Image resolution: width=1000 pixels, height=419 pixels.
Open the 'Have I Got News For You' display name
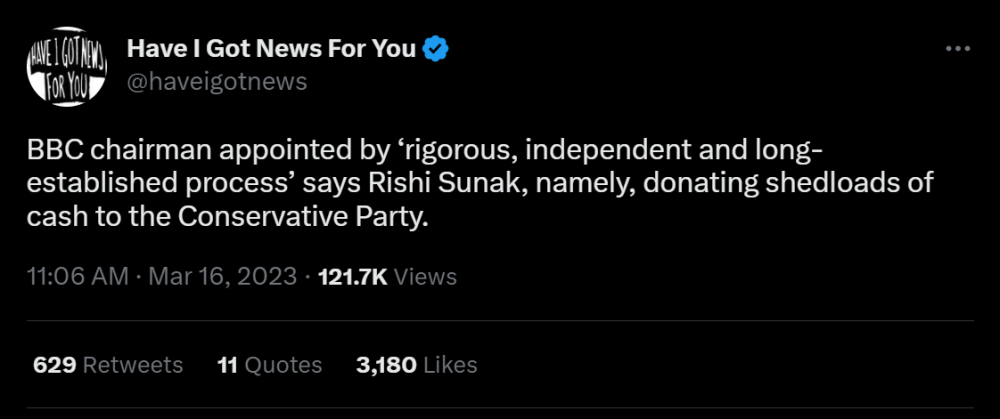pos(271,47)
